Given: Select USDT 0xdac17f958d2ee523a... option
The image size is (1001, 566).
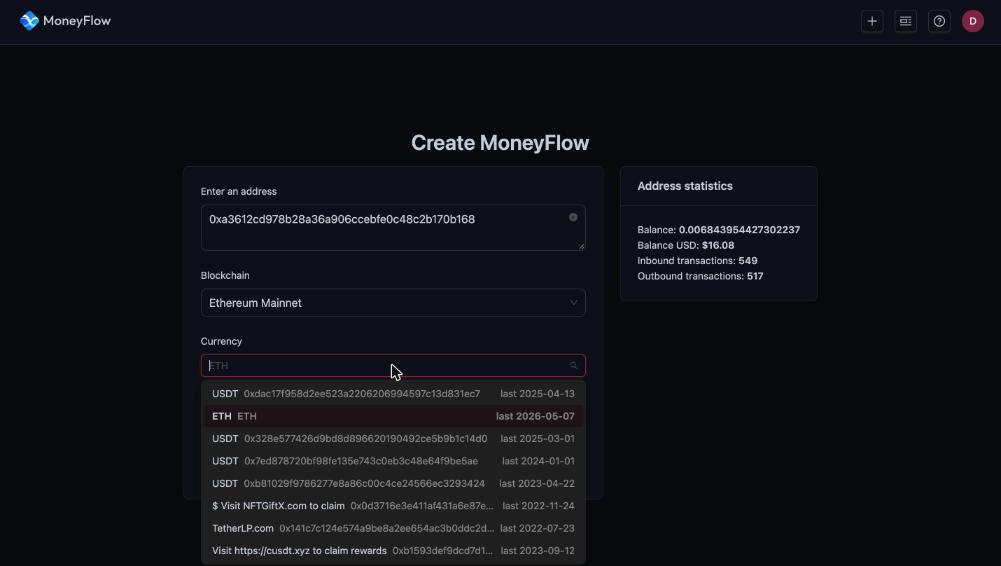Looking at the screenshot, I should point(393,394).
